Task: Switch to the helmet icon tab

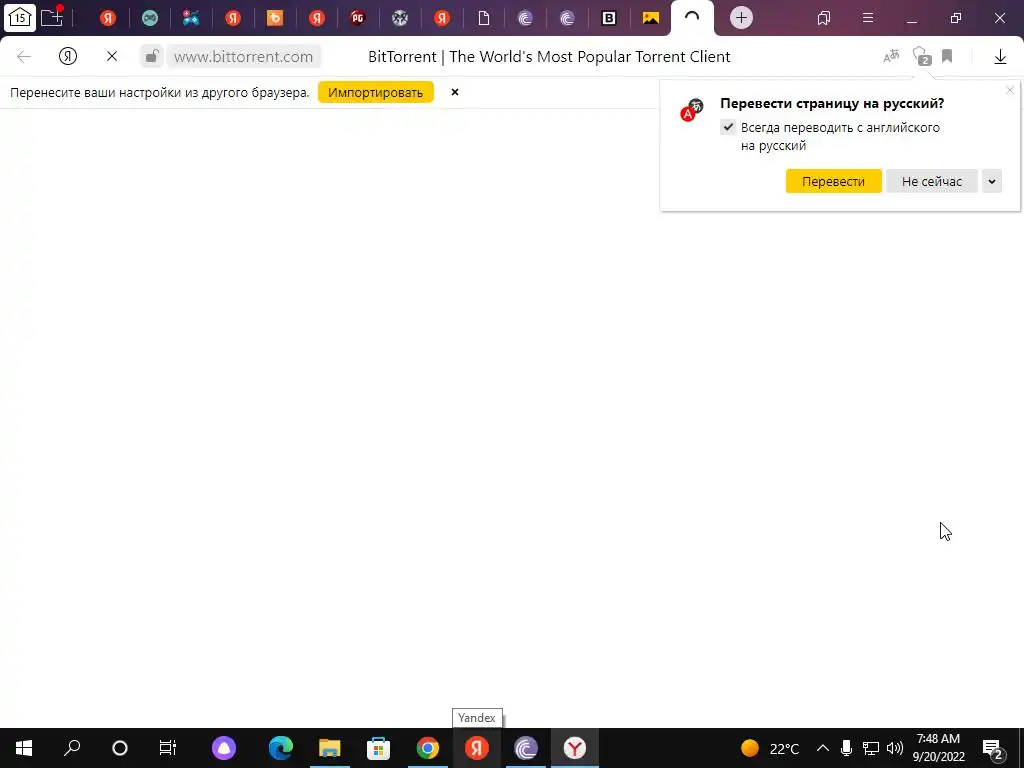Action: [x=400, y=18]
